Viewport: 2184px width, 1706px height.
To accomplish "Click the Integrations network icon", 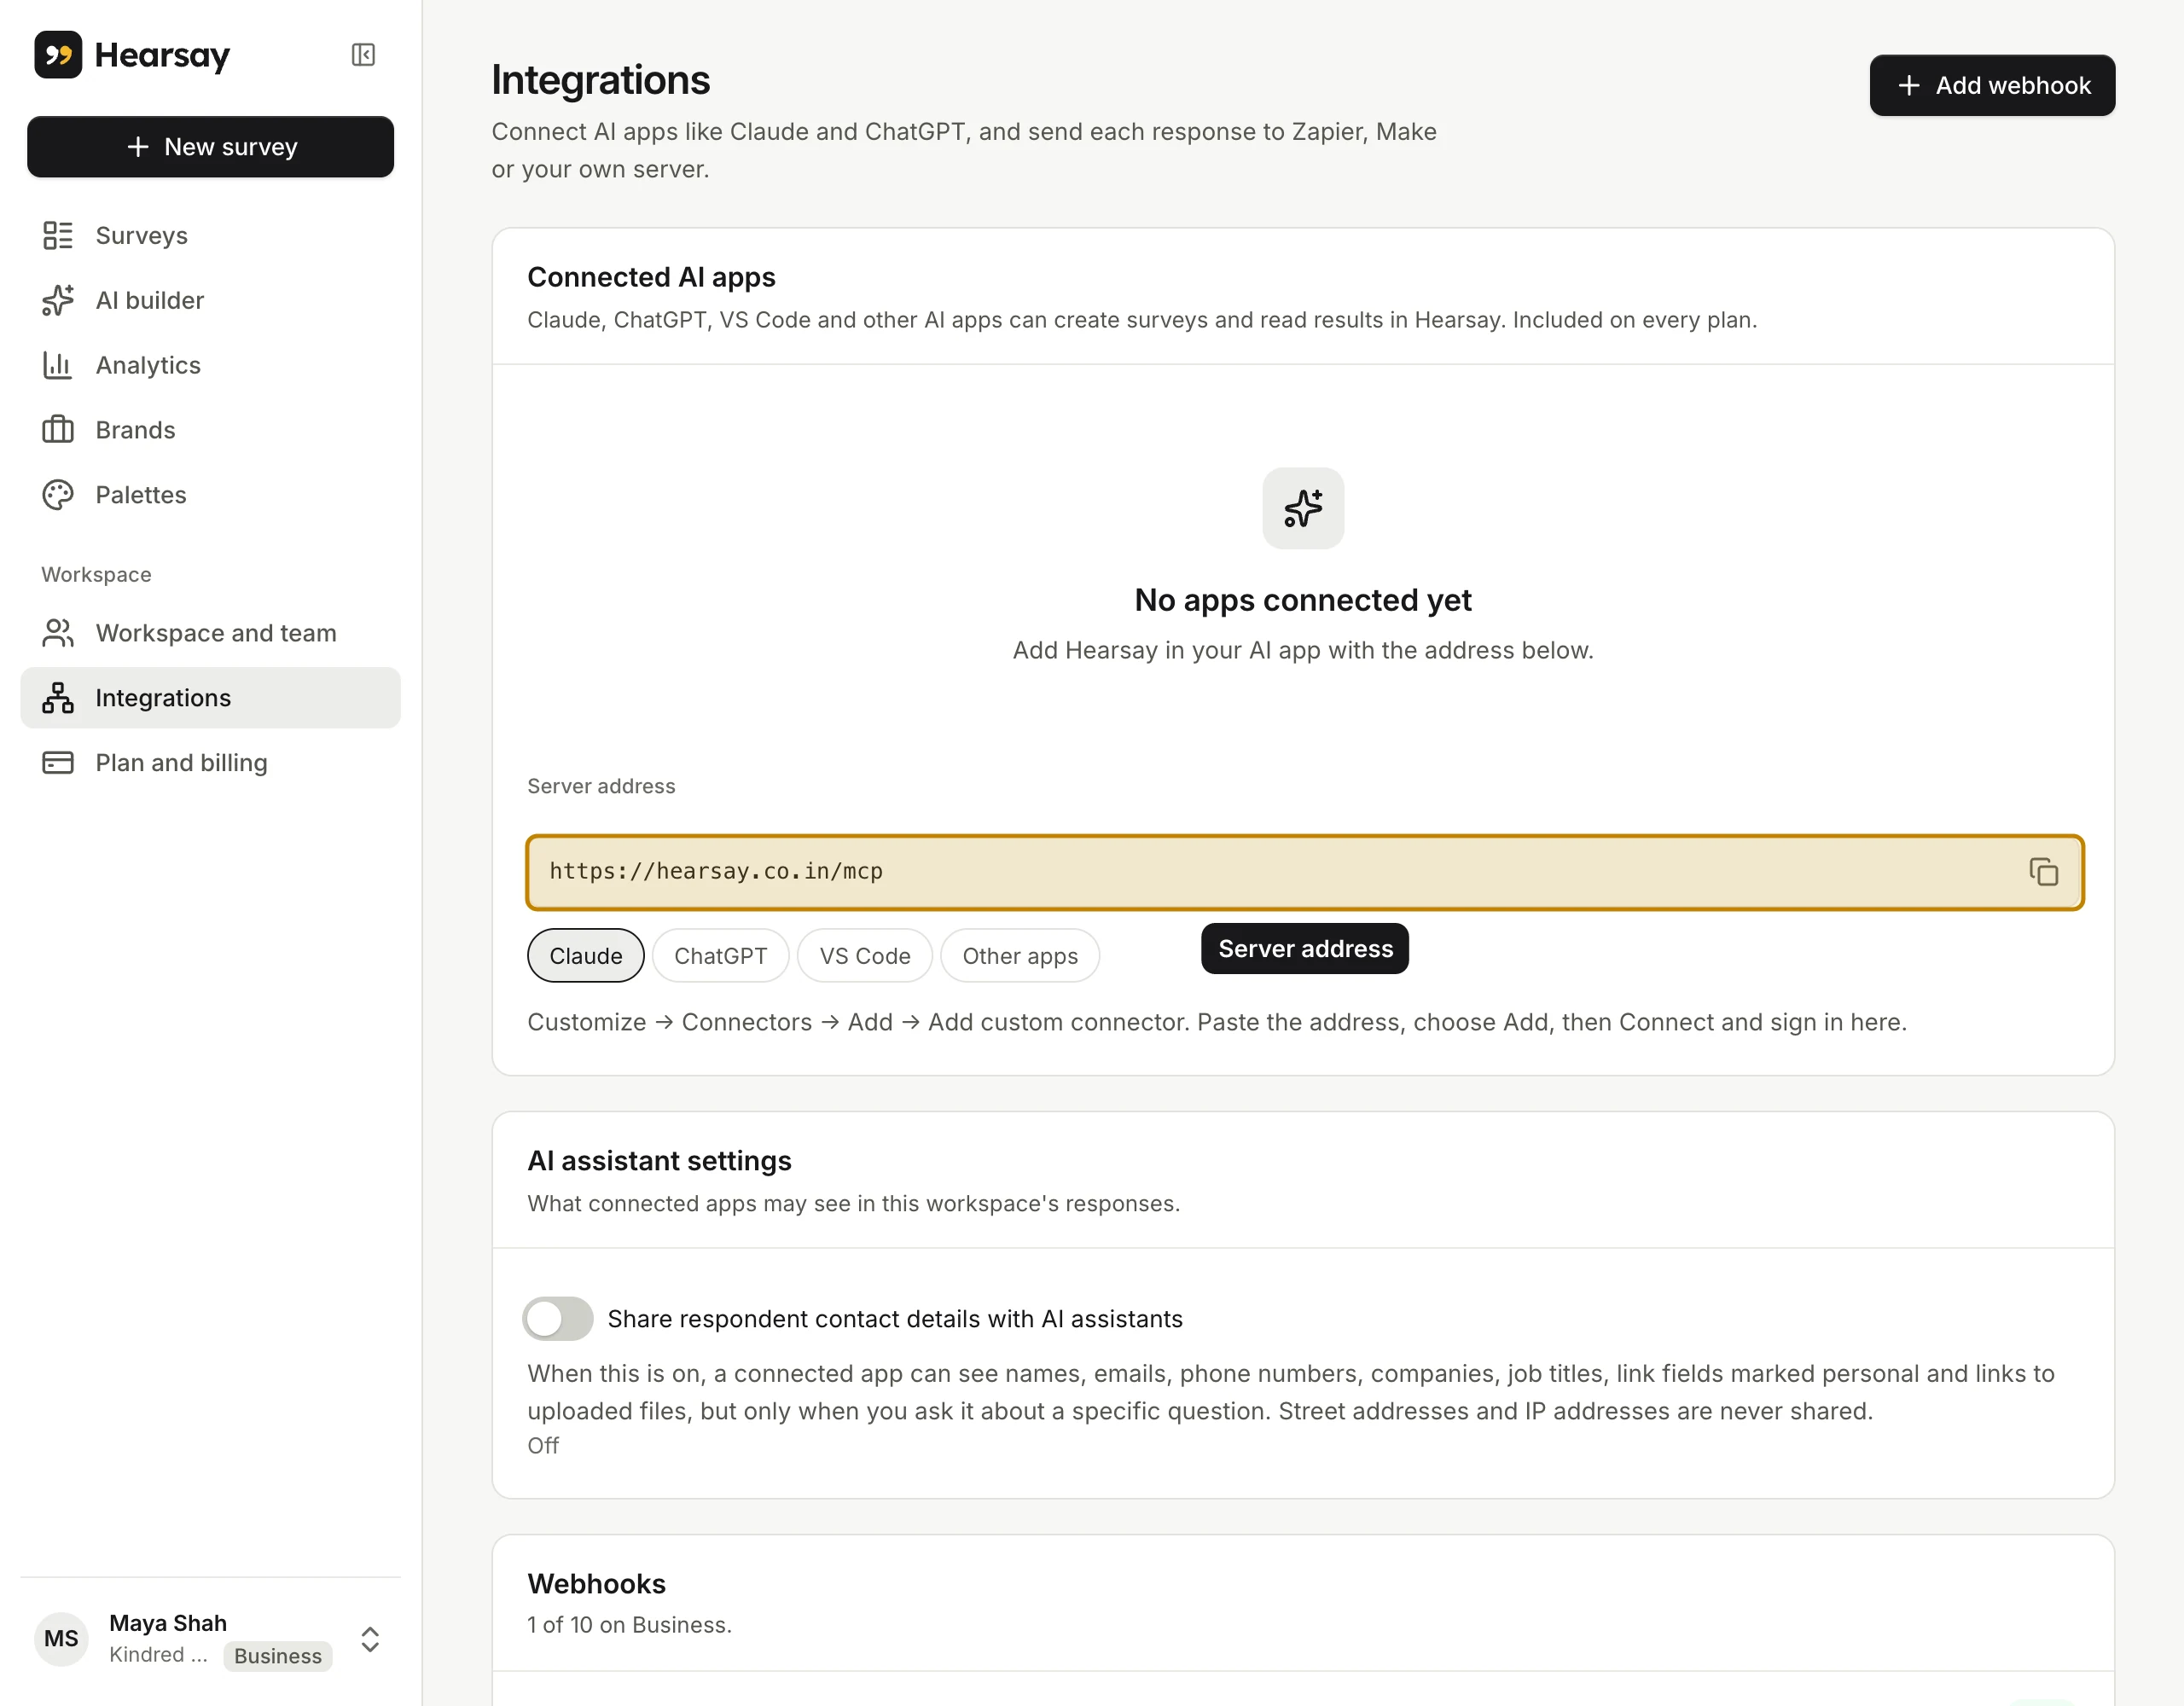I will coord(58,698).
